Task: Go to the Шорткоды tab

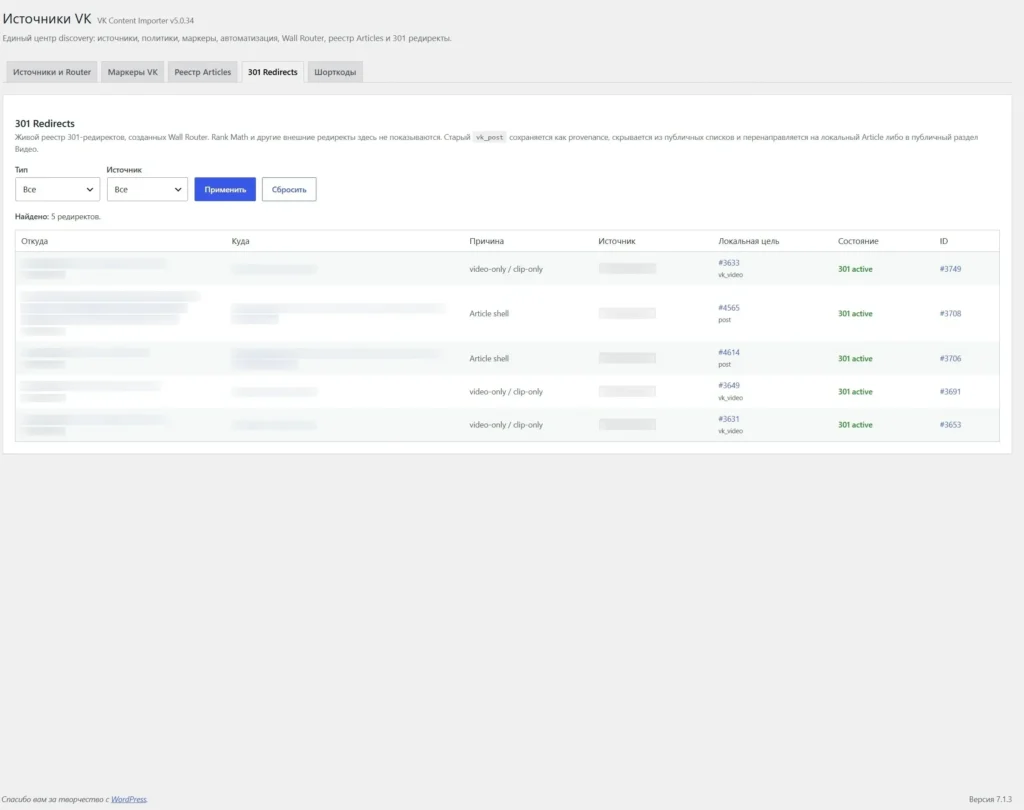Action: [335, 72]
